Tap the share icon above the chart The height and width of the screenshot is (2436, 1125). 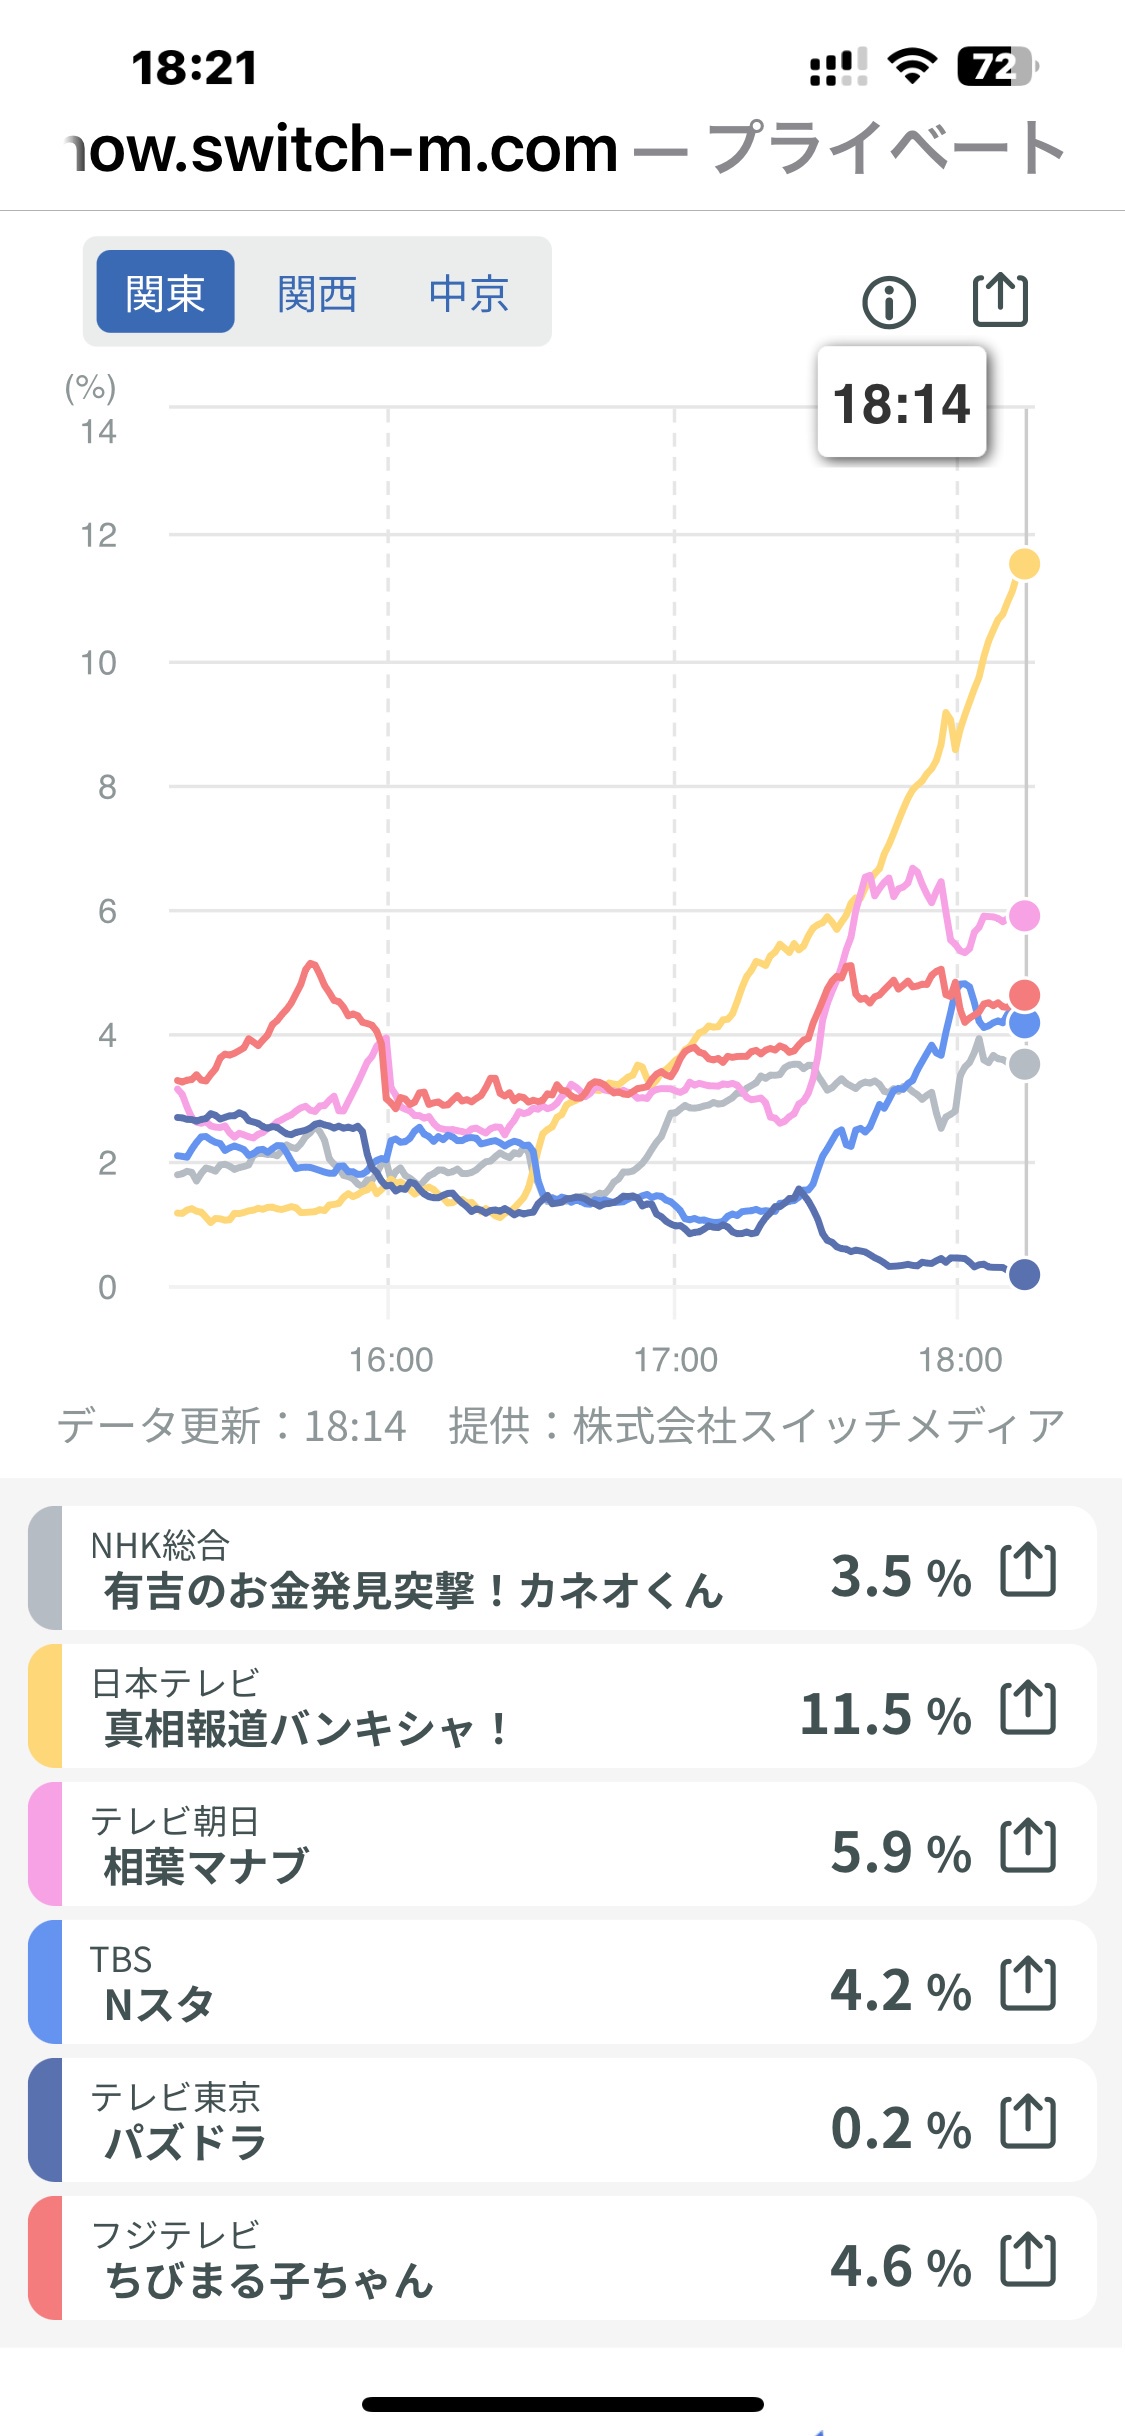click(x=1000, y=300)
